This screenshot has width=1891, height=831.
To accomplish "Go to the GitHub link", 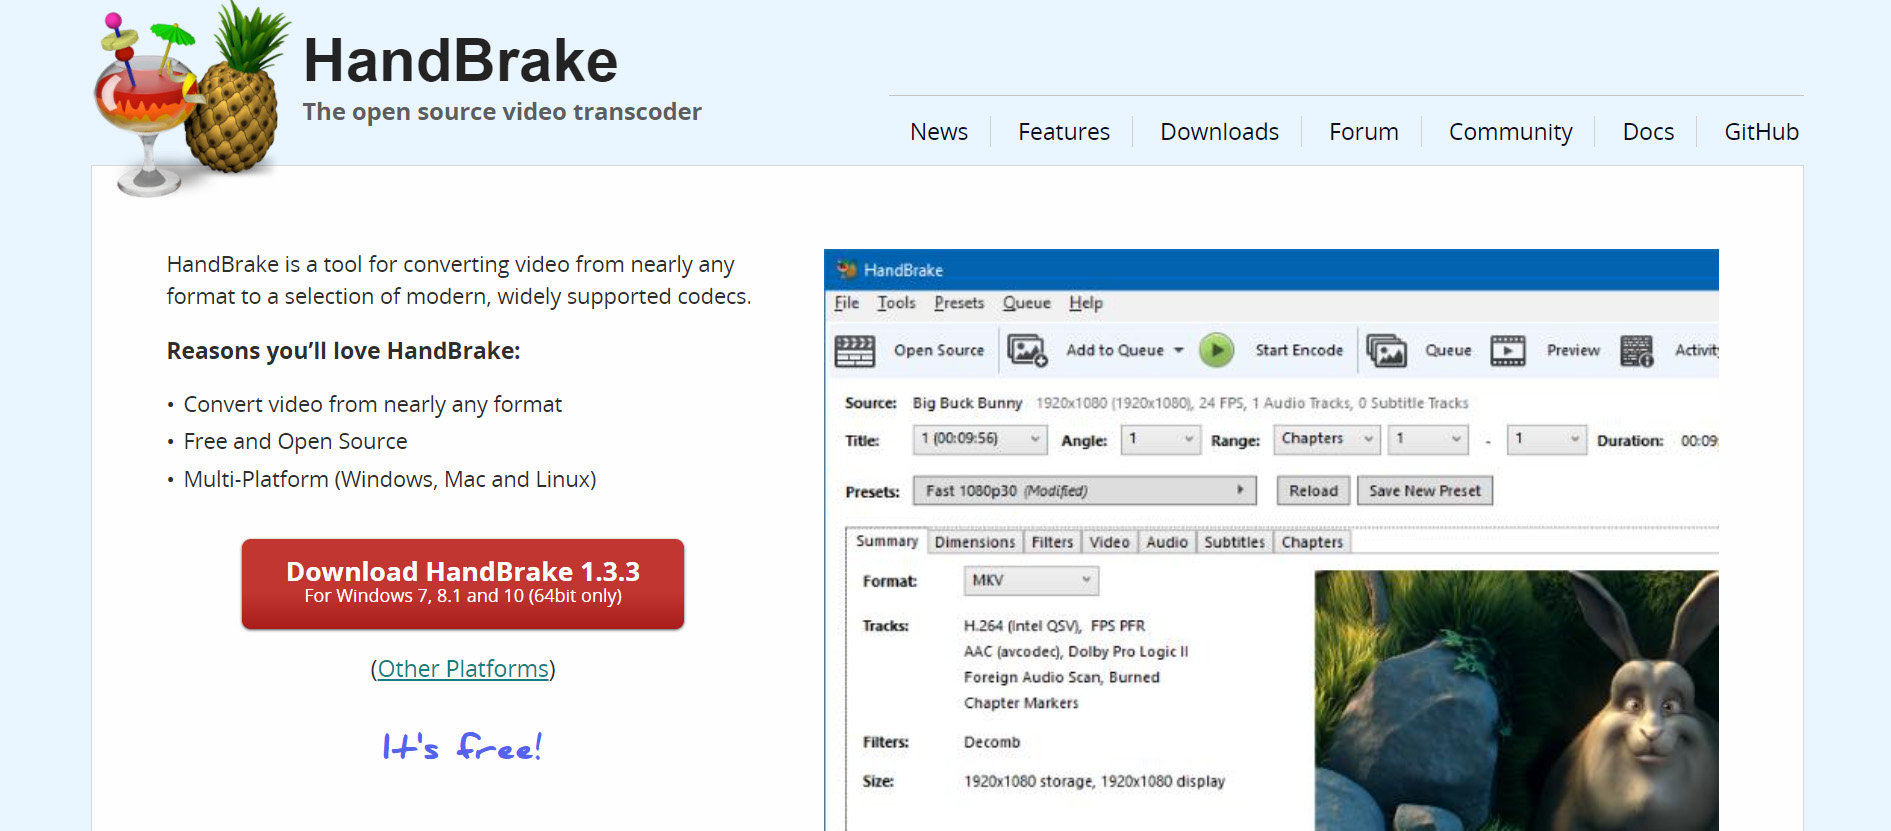I will pos(1761,132).
